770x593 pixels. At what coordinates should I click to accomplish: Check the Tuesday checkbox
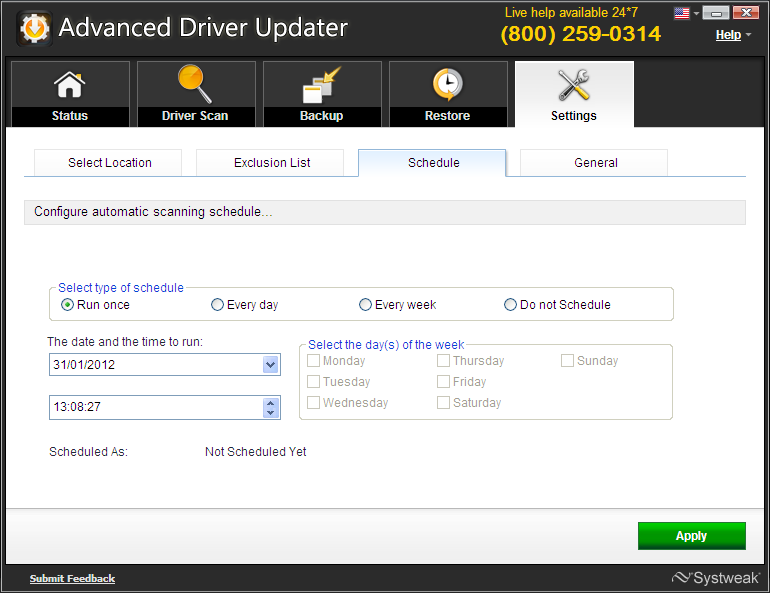[x=313, y=381]
